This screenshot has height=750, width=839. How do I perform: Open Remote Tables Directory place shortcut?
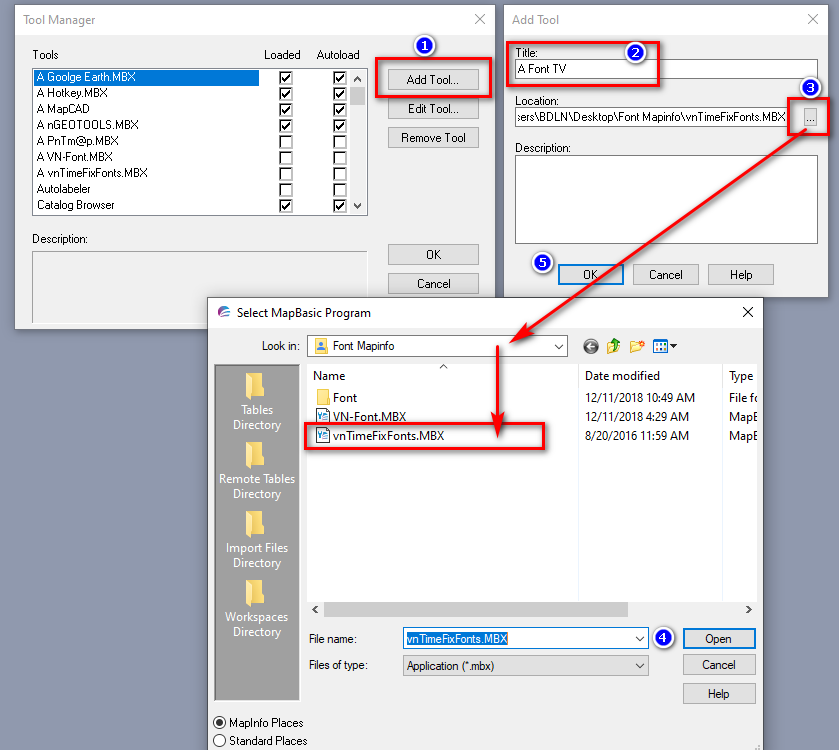(257, 471)
